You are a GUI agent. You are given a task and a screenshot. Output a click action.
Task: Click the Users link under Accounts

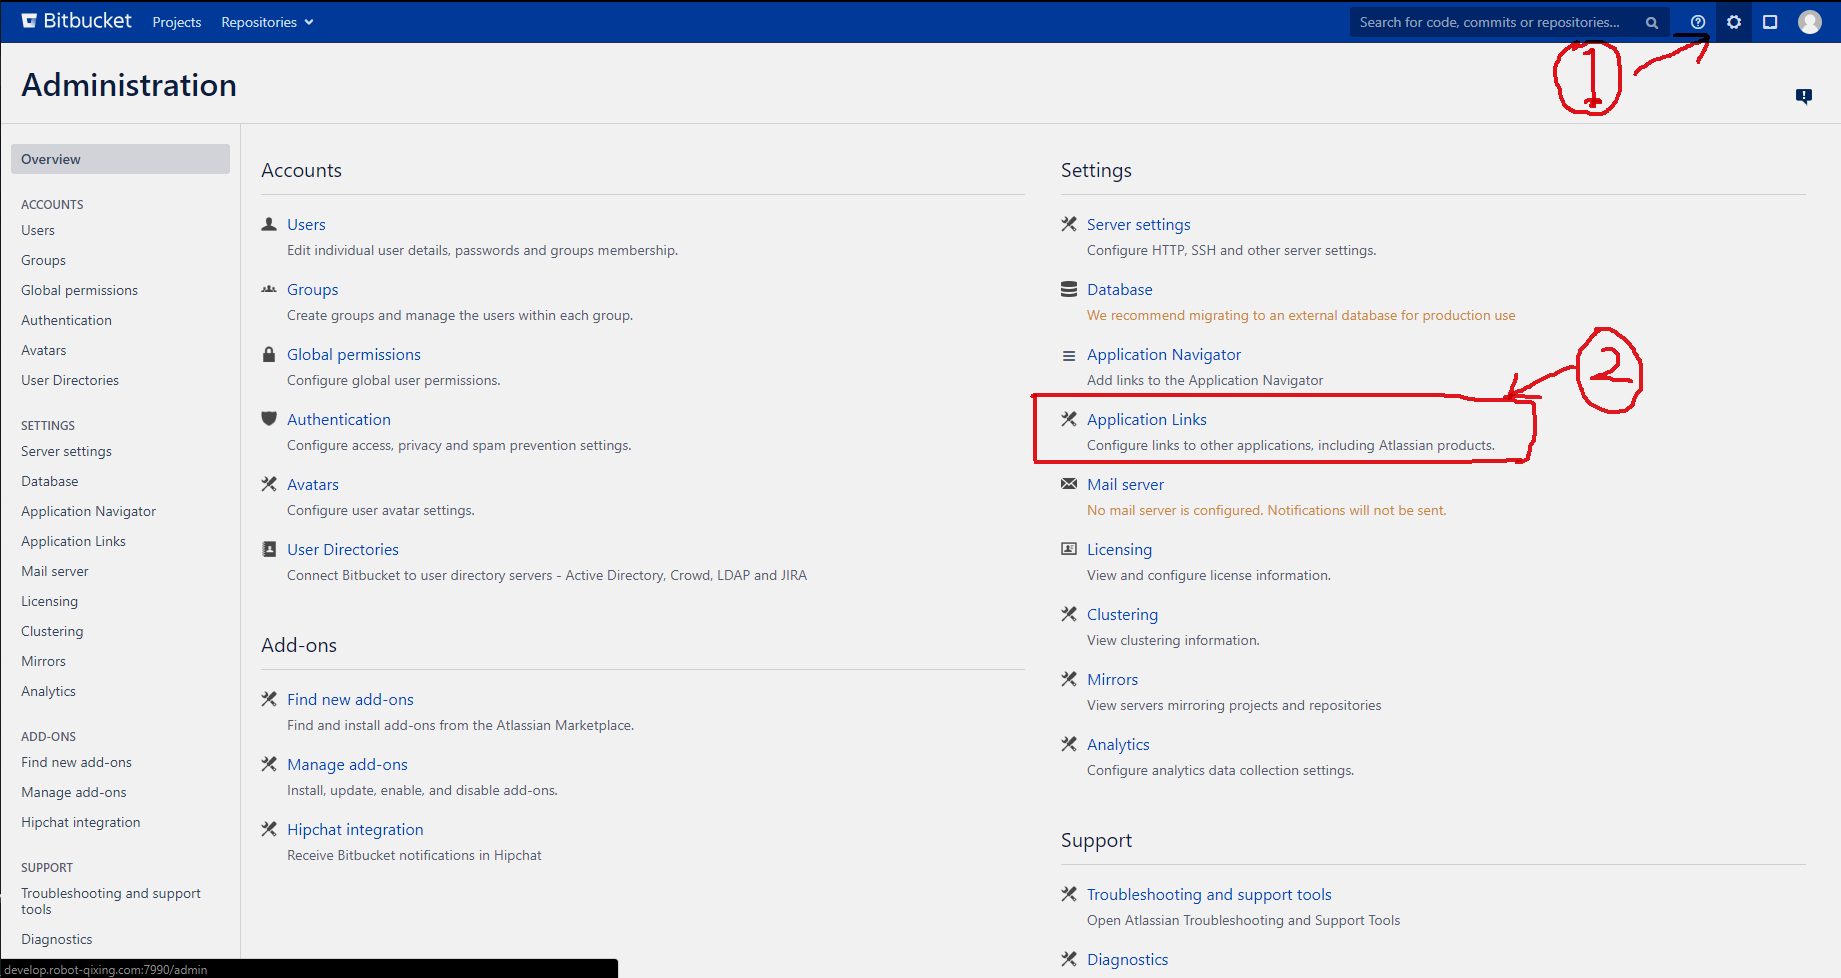click(x=306, y=224)
